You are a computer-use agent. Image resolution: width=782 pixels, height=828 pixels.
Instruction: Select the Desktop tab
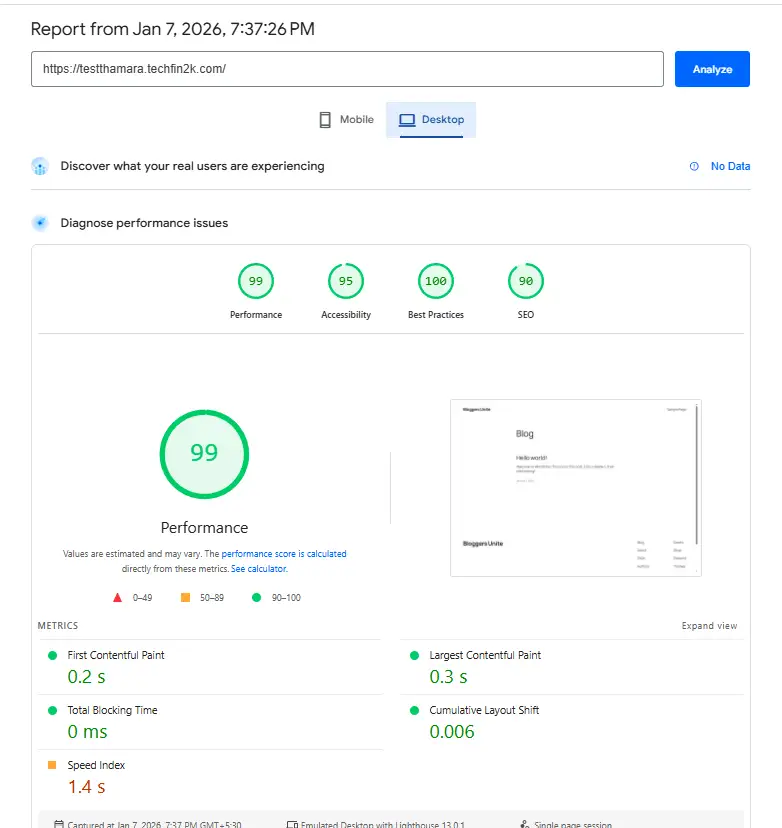click(431, 120)
